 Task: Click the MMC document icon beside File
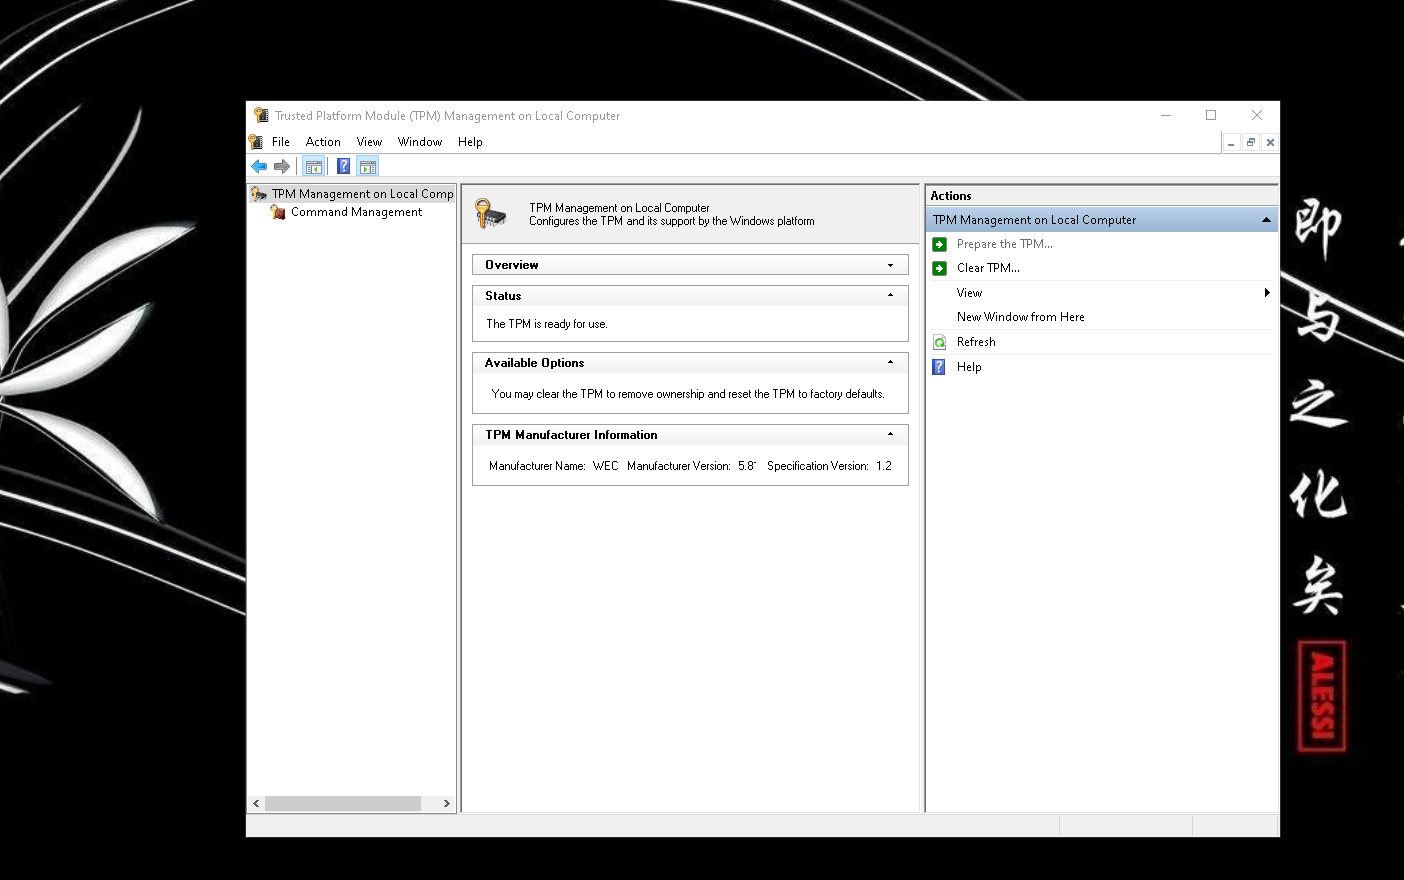pos(256,142)
